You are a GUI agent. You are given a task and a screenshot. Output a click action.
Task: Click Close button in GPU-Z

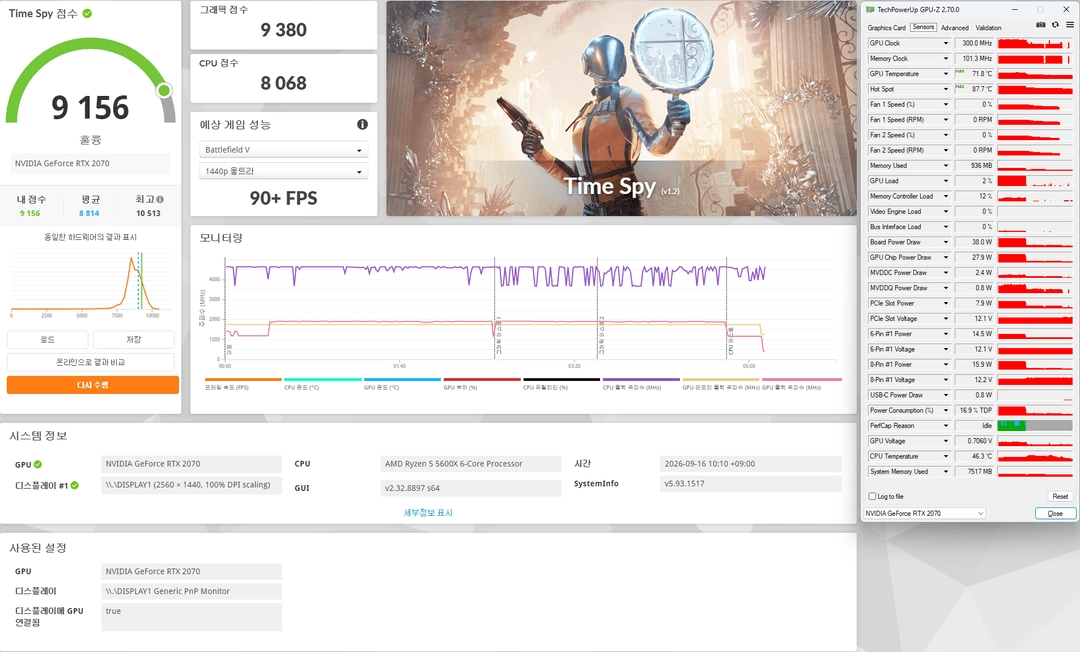coord(1055,514)
